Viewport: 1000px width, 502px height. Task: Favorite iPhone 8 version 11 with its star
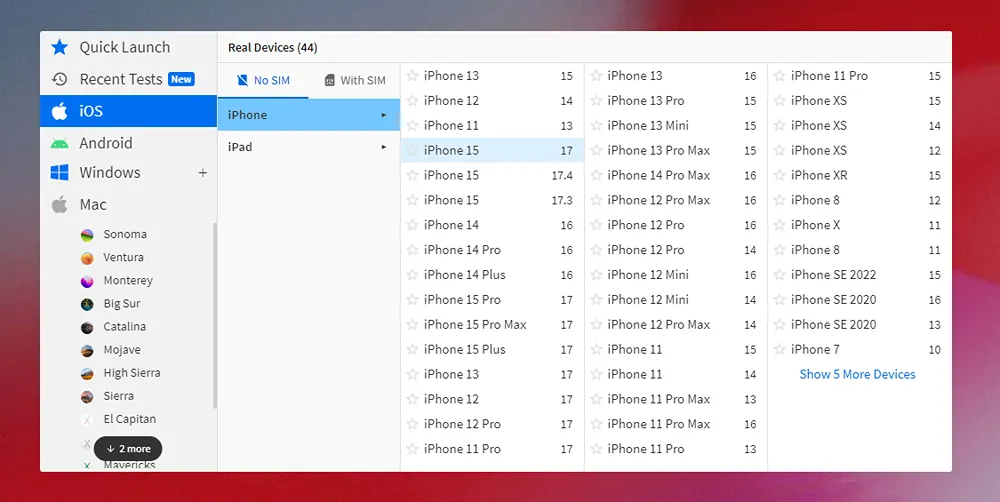(x=779, y=249)
